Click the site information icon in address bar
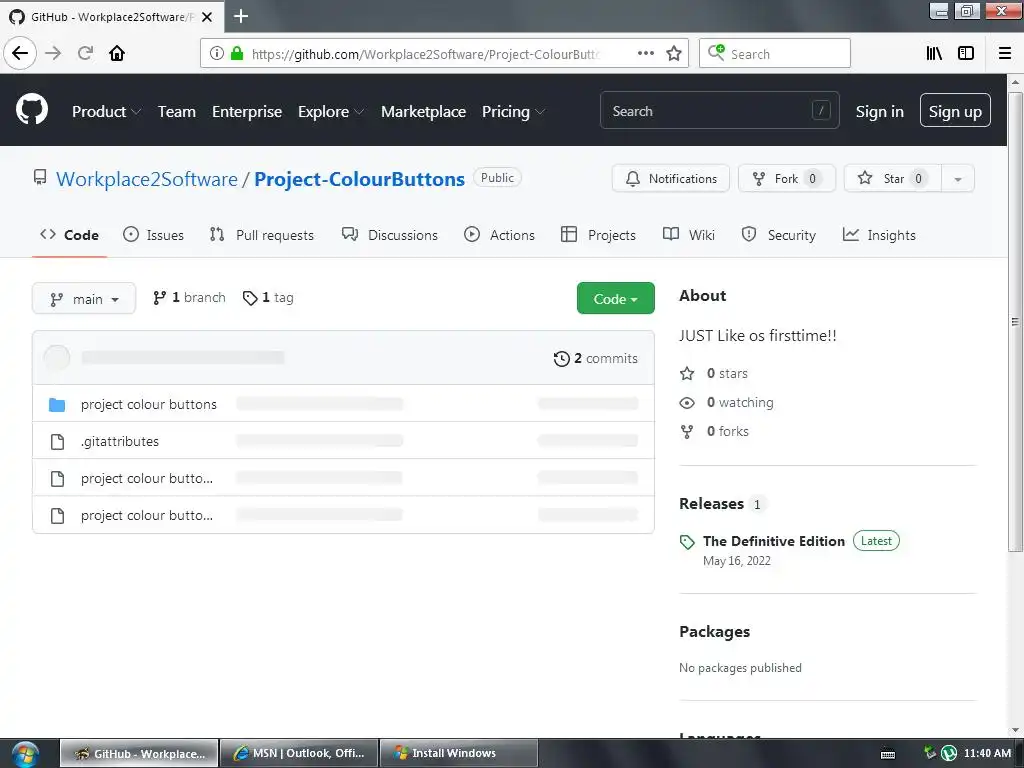The height and width of the screenshot is (768, 1024). coord(217,53)
